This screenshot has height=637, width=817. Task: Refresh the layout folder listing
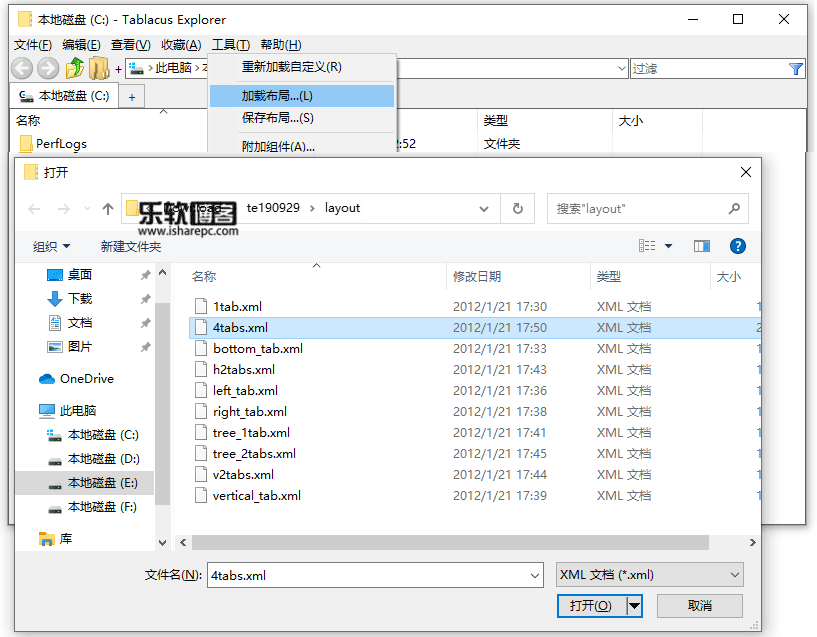(x=517, y=209)
